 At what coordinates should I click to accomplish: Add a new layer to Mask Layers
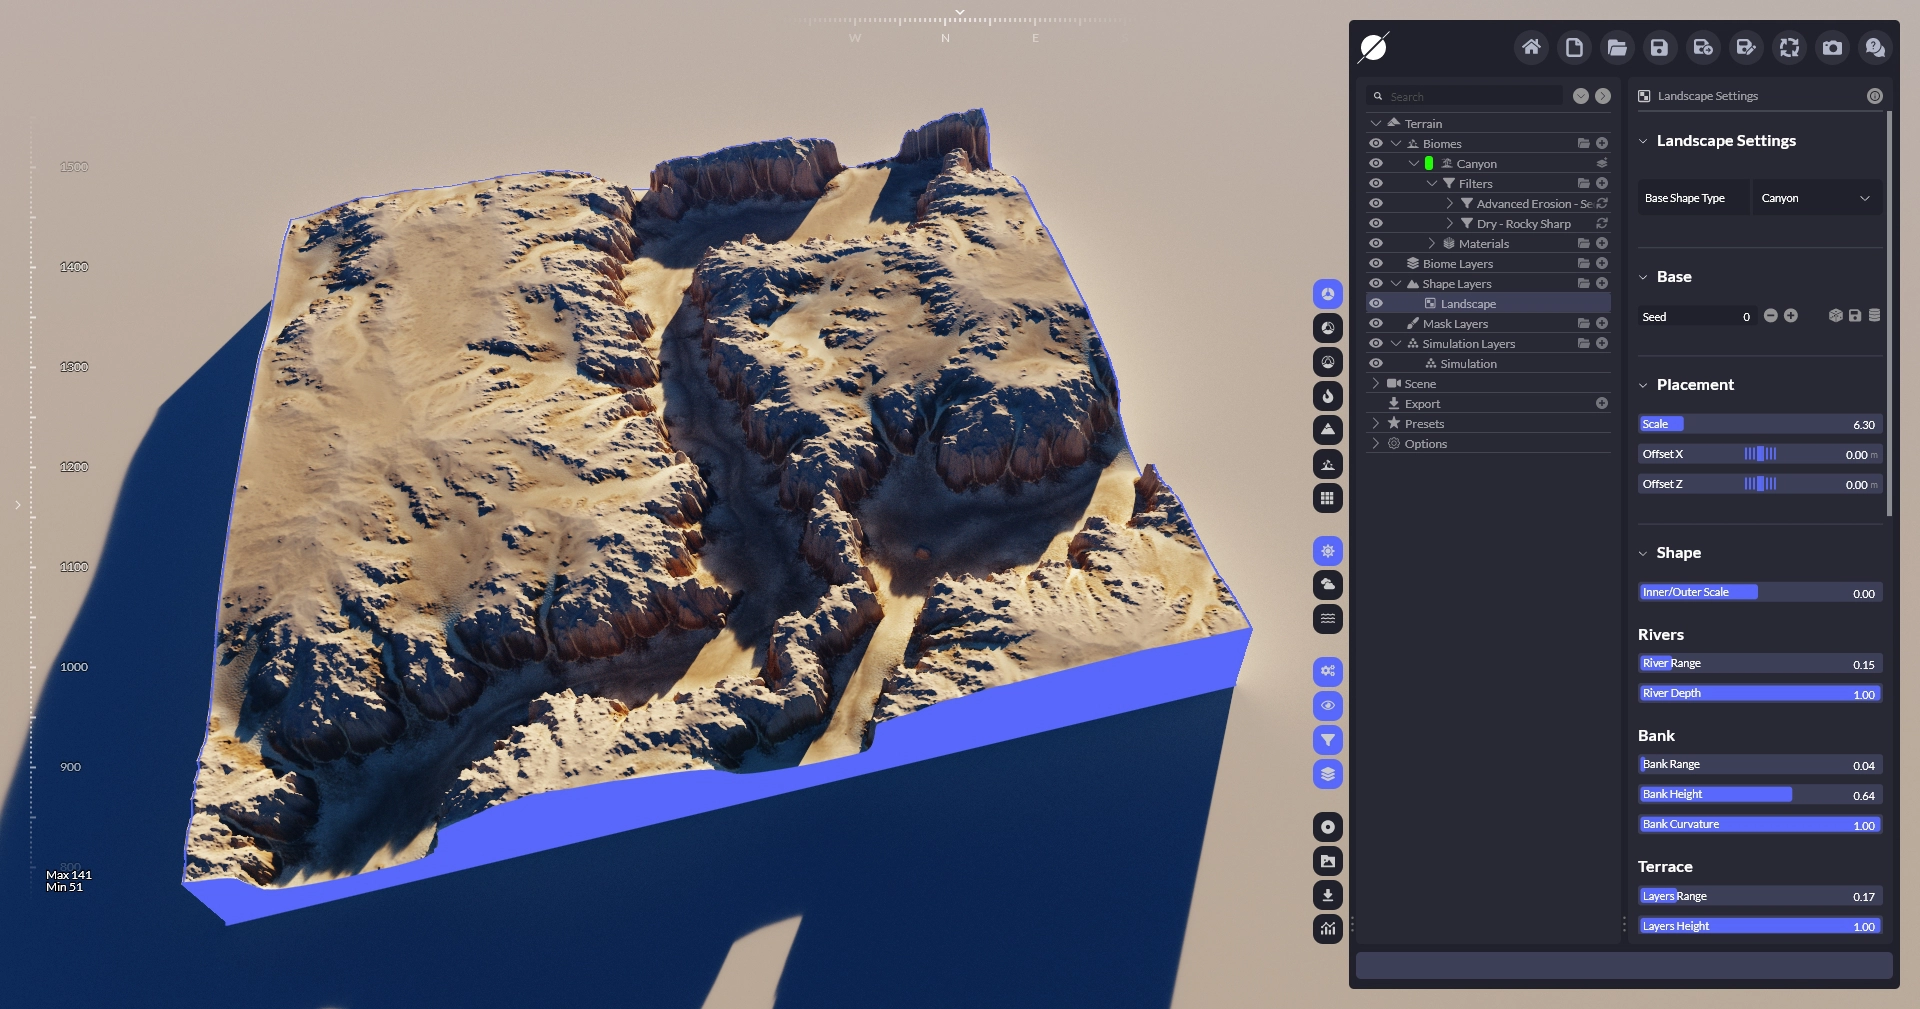tap(1602, 324)
